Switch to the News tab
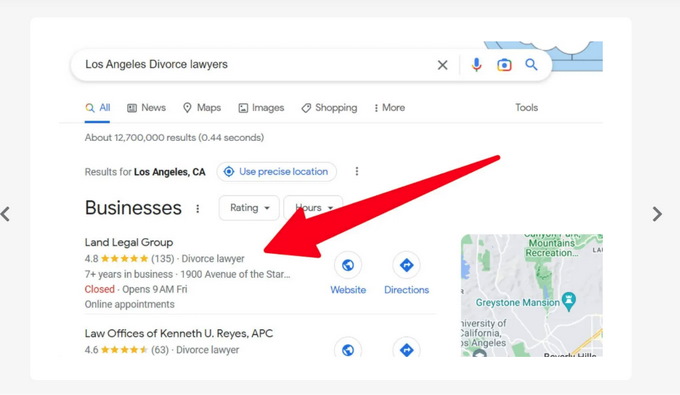The image size is (680, 395). pyautogui.click(x=146, y=108)
